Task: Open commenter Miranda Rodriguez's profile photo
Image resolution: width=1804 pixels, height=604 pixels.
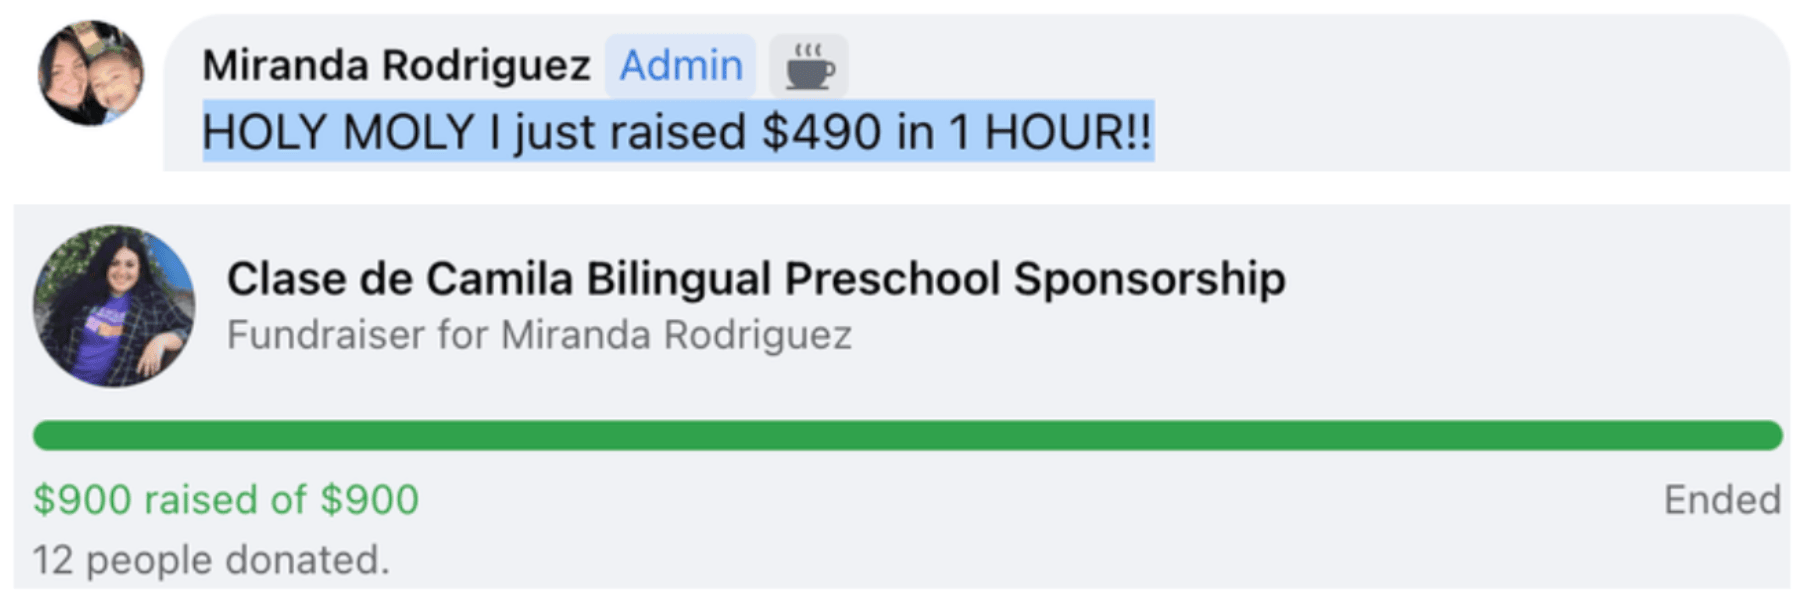Action: pyautogui.click(x=90, y=72)
